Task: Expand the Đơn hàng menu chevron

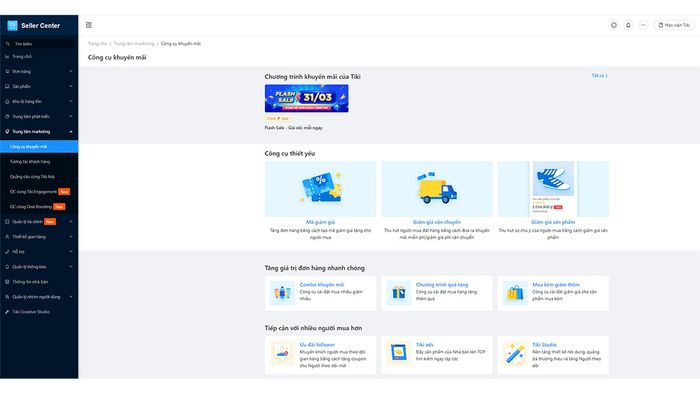Action: click(x=71, y=71)
